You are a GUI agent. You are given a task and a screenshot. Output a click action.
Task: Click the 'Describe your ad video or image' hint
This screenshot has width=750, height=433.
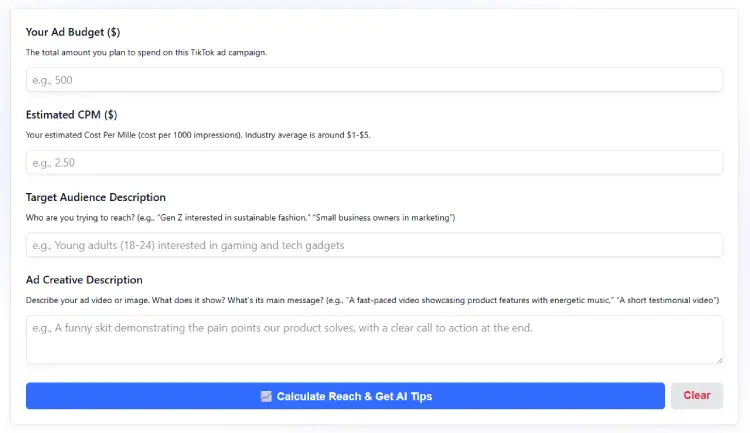[372, 300]
